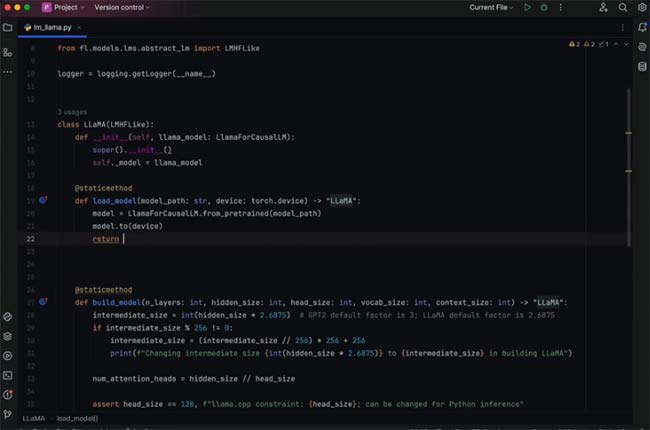The image size is (650, 430).
Task: Show the Notifications bell panel
Action: tap(641, 27)
